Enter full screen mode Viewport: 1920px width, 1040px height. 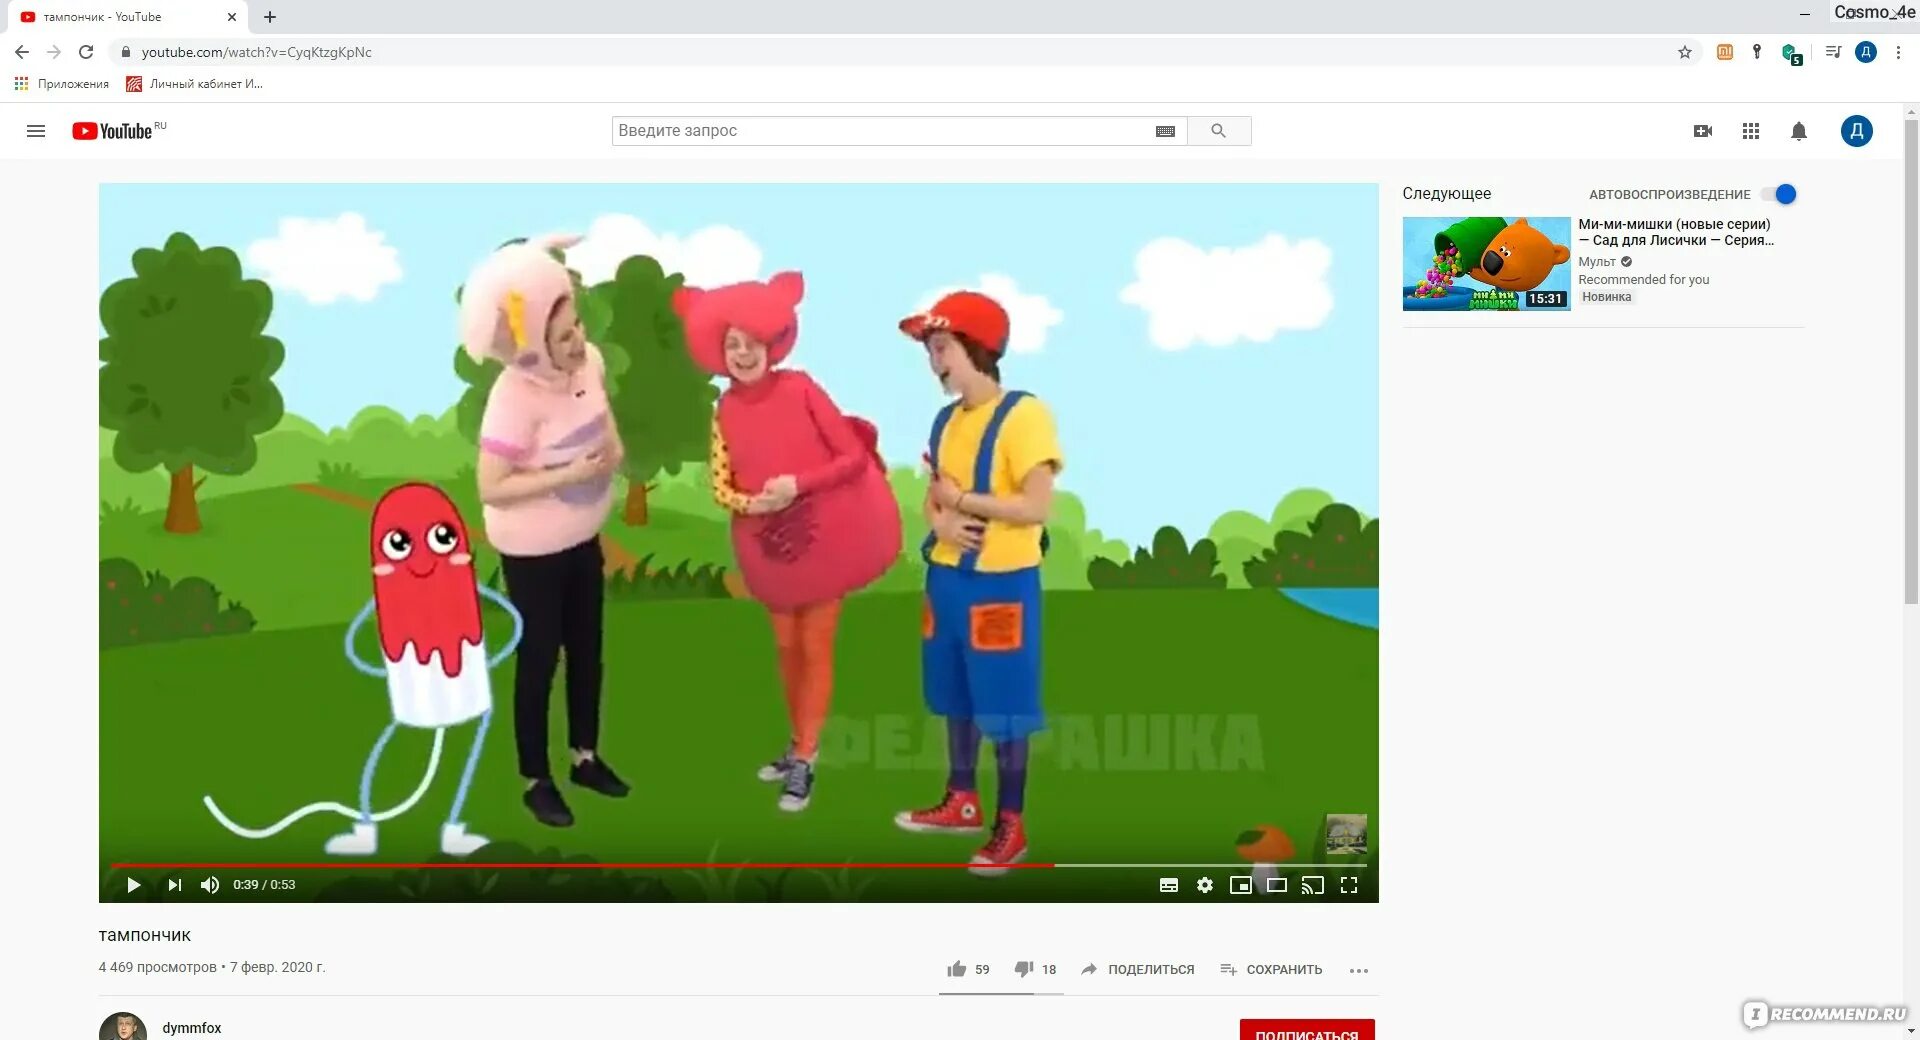coord(1349,885)
